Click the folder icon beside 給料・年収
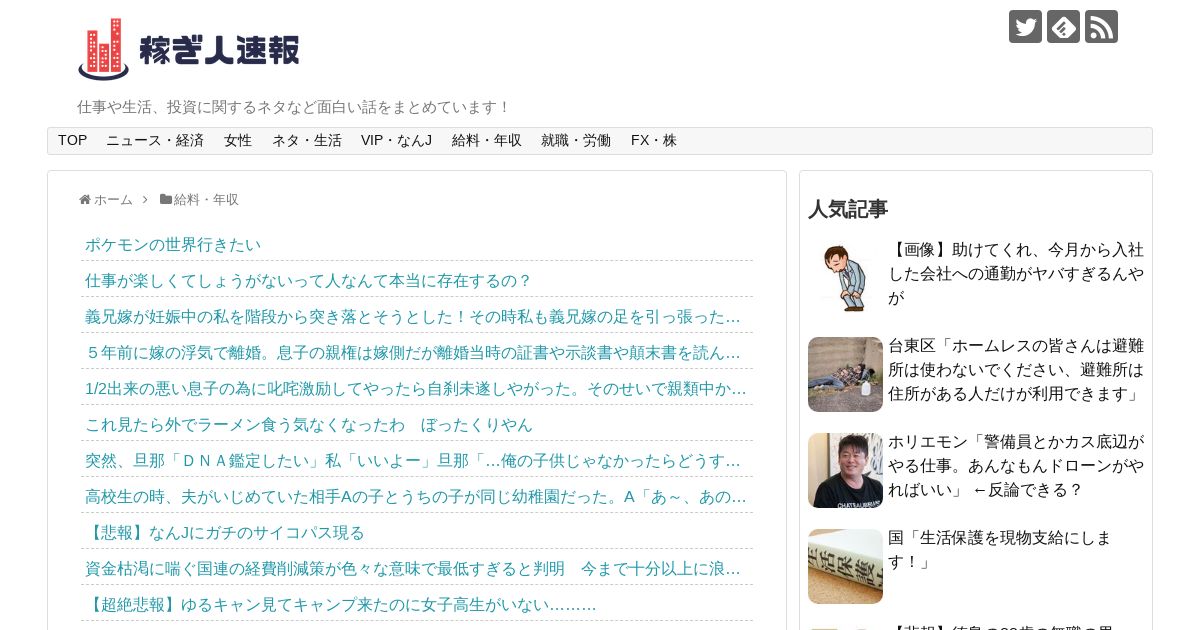 click(166, 200)
